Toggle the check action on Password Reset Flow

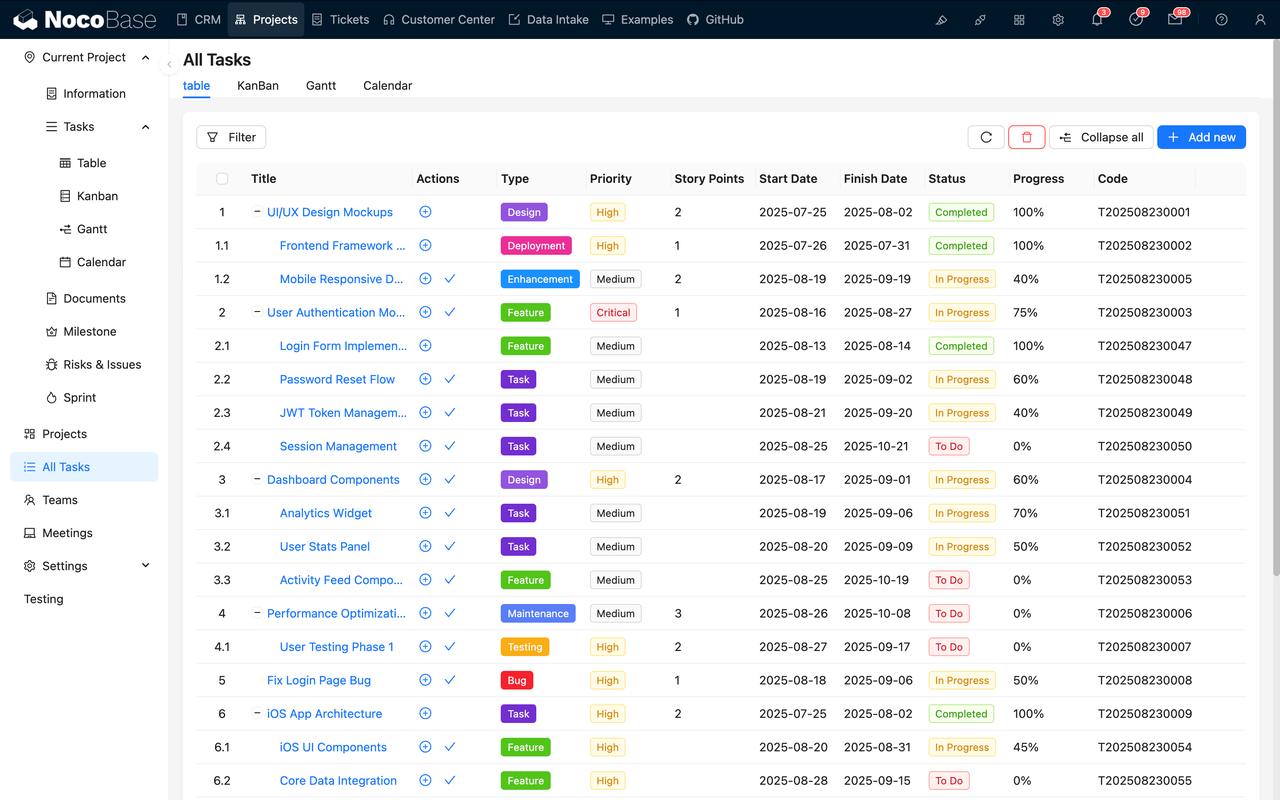450,379
